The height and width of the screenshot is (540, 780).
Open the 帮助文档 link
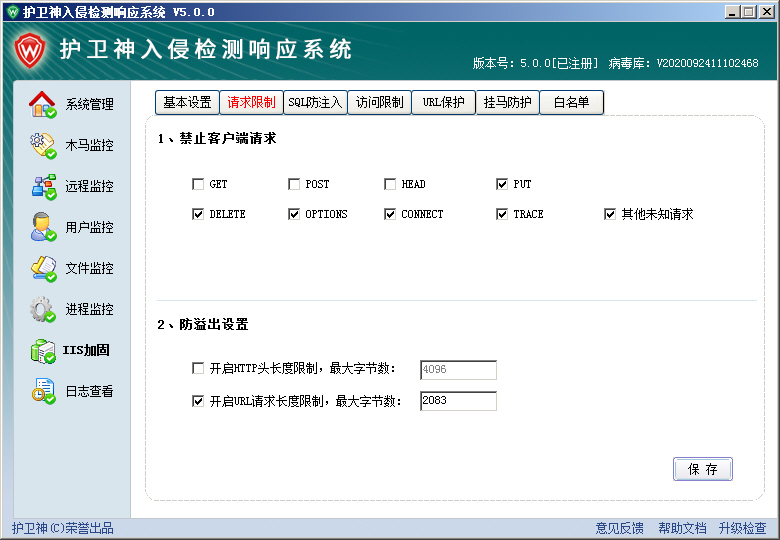pos(682,528)
